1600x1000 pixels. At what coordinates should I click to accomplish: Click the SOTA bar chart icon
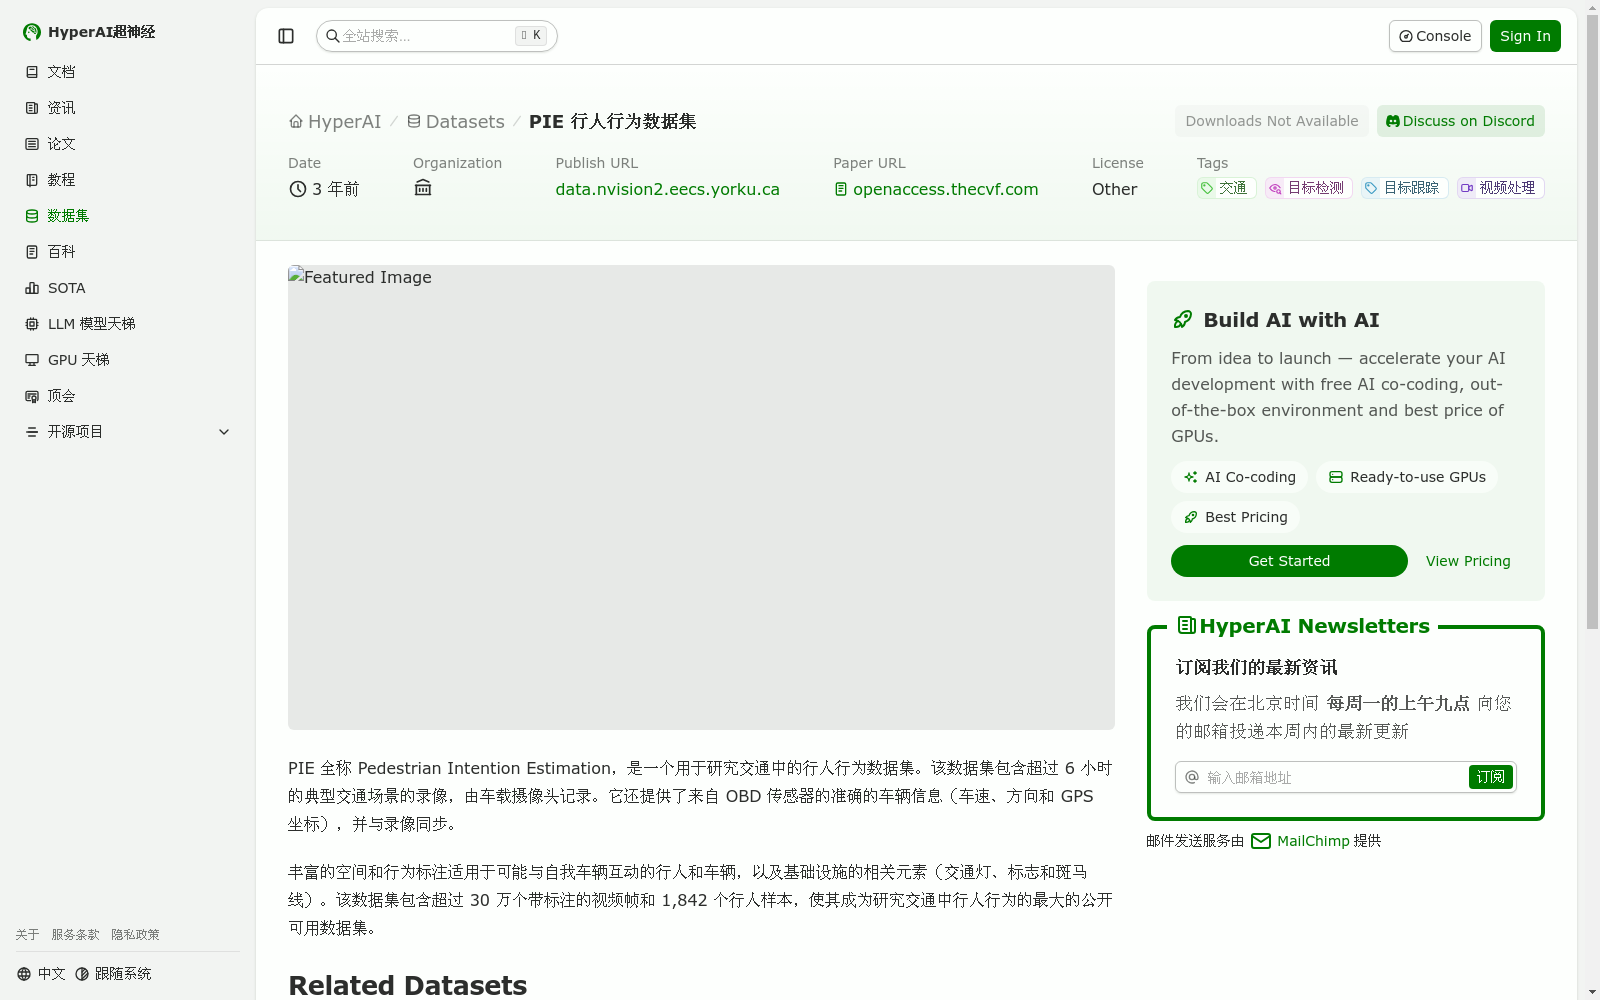coord(32,288)
